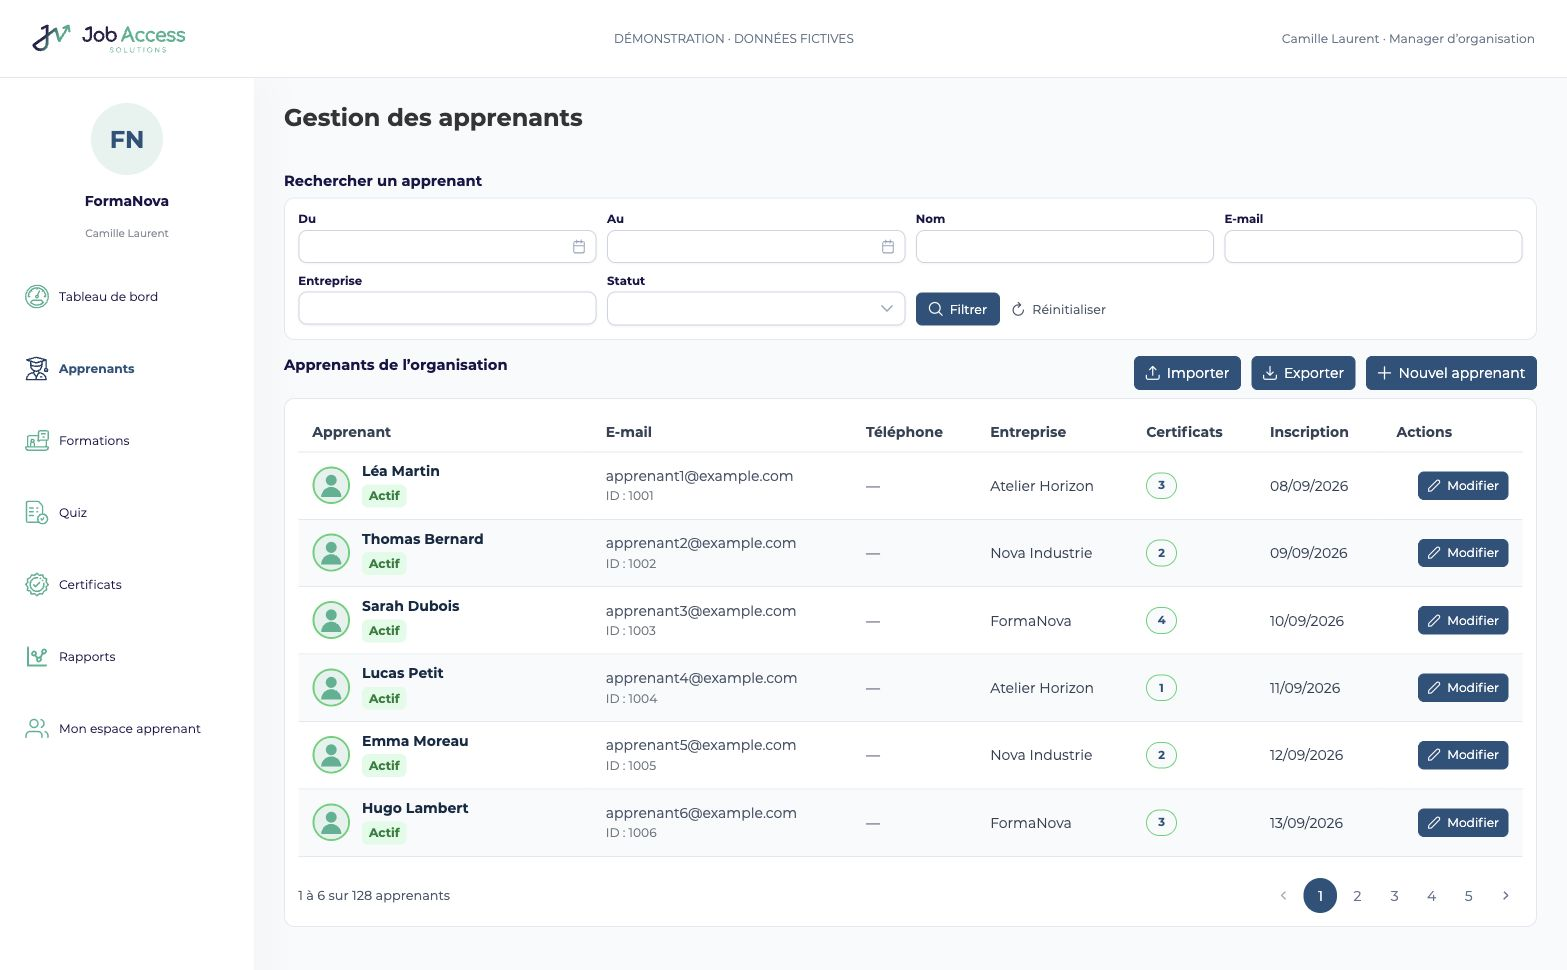The height and width of the screenshot is (970, 1567).
Task: Click the Rapports chart icon in sidebar
Action: click(37, 656)
